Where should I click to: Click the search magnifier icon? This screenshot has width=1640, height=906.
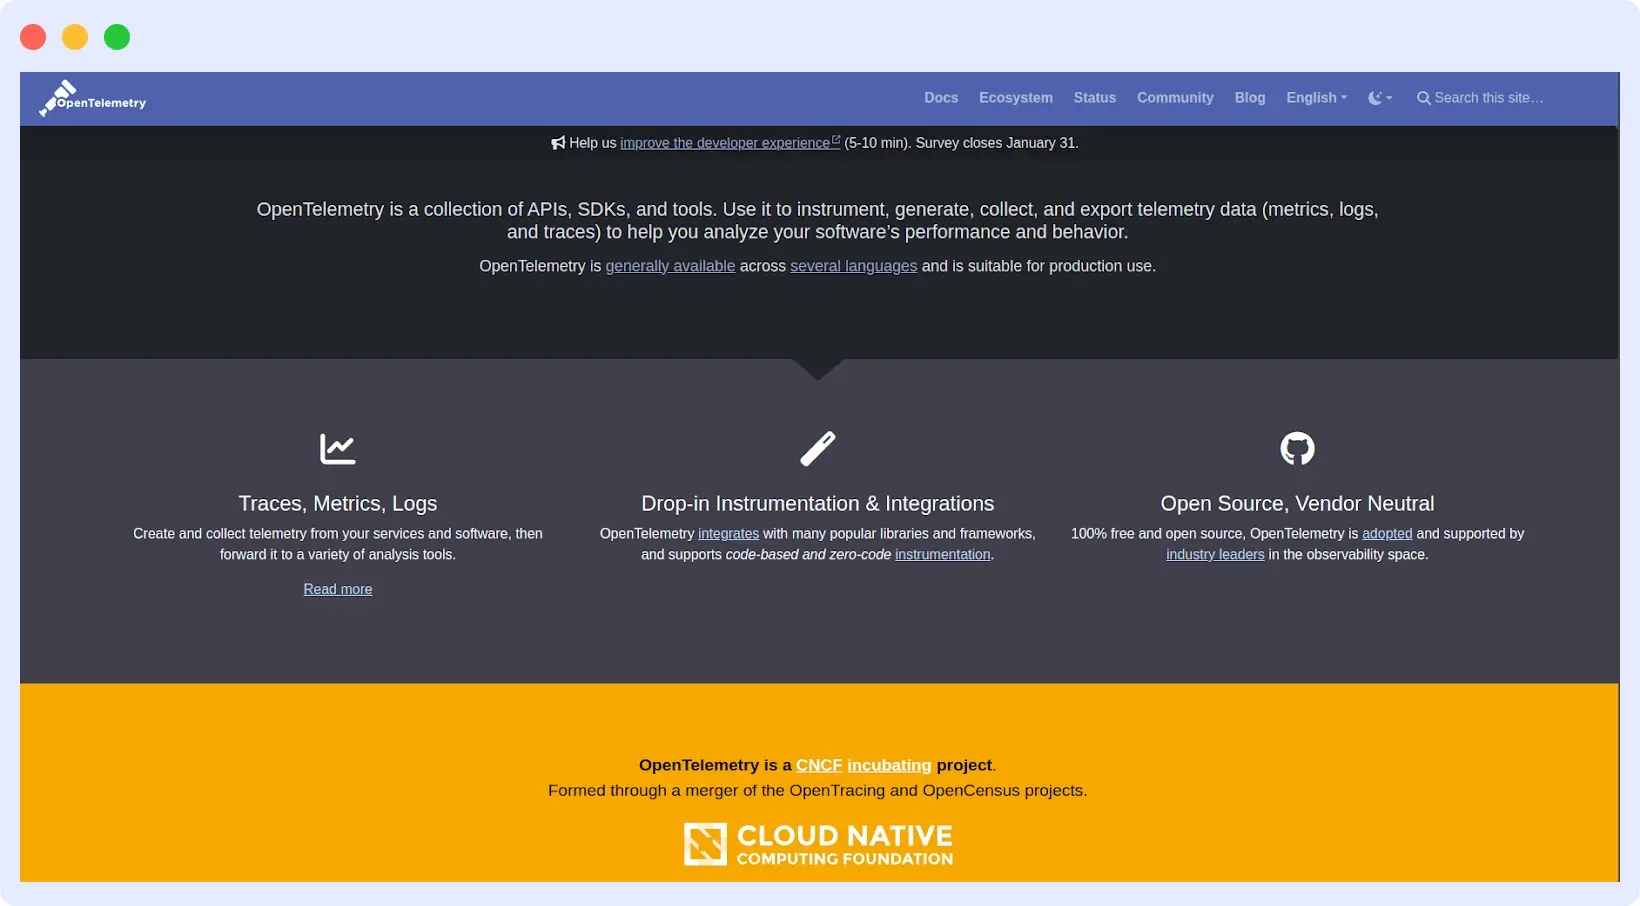coord(1423,98)
